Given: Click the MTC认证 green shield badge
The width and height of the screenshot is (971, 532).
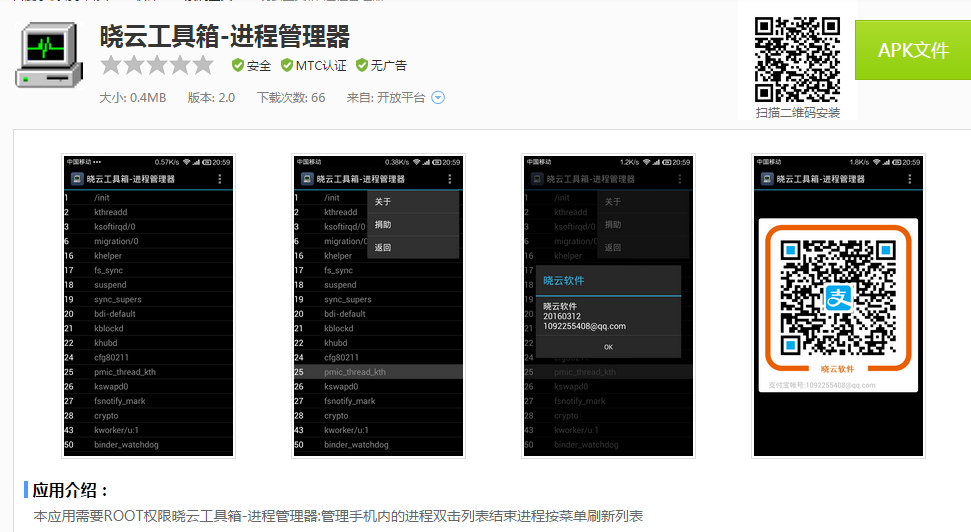Looking at the screenshot, I should pyautogui.click(x=287, y=65).
